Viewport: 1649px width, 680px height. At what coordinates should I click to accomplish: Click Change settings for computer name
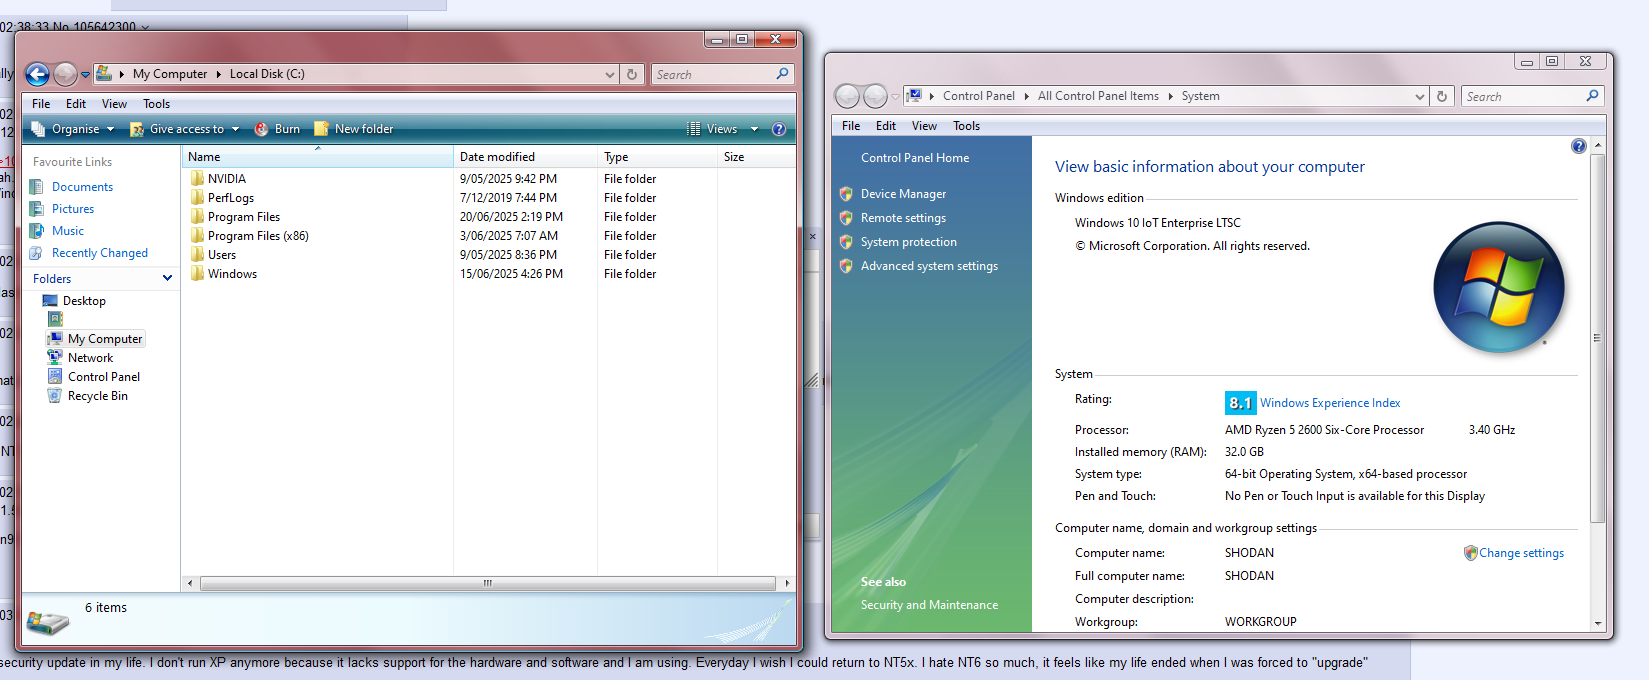pyautogui.click(x=1521, y=553)
